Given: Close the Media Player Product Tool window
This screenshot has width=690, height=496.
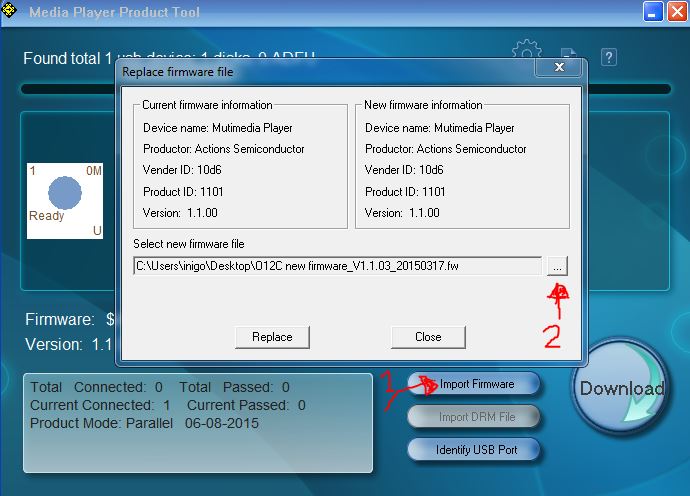Looking at the screenshot, I should [x=676, y=12].
